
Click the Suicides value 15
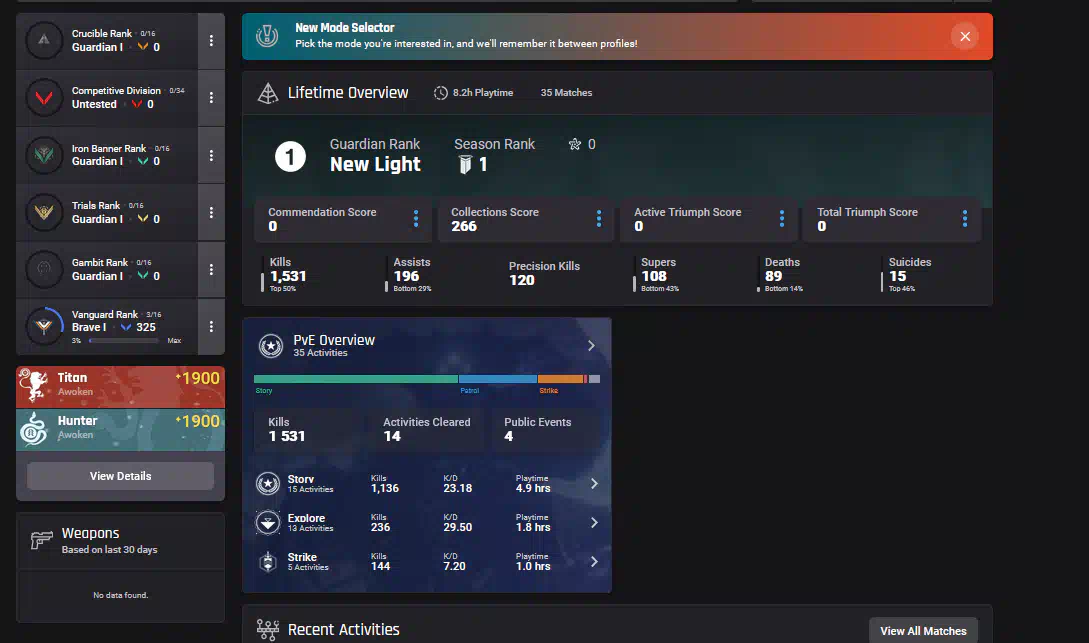point(897,276)
